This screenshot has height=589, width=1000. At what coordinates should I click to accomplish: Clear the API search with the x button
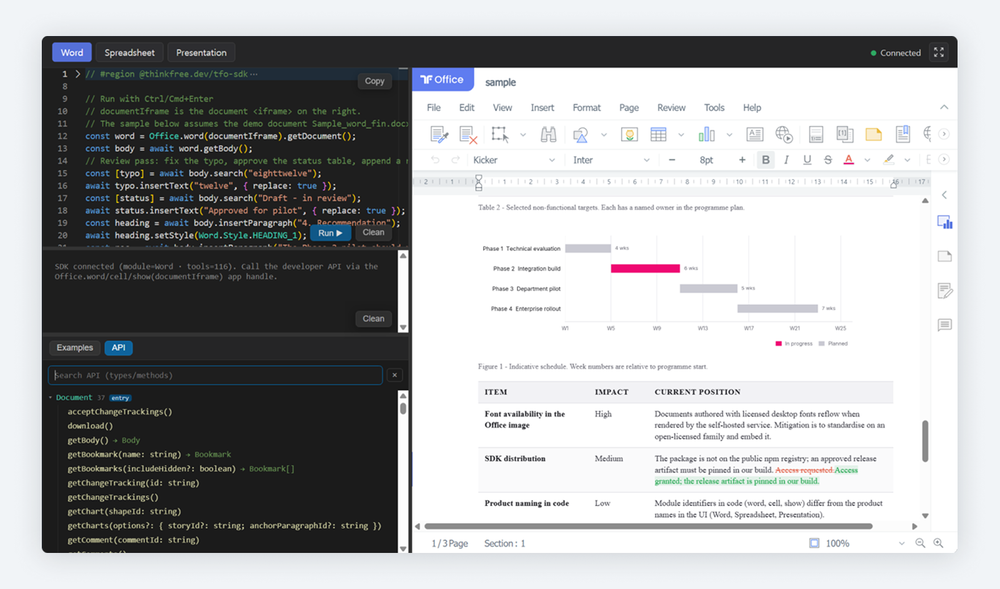coord(395,375)
